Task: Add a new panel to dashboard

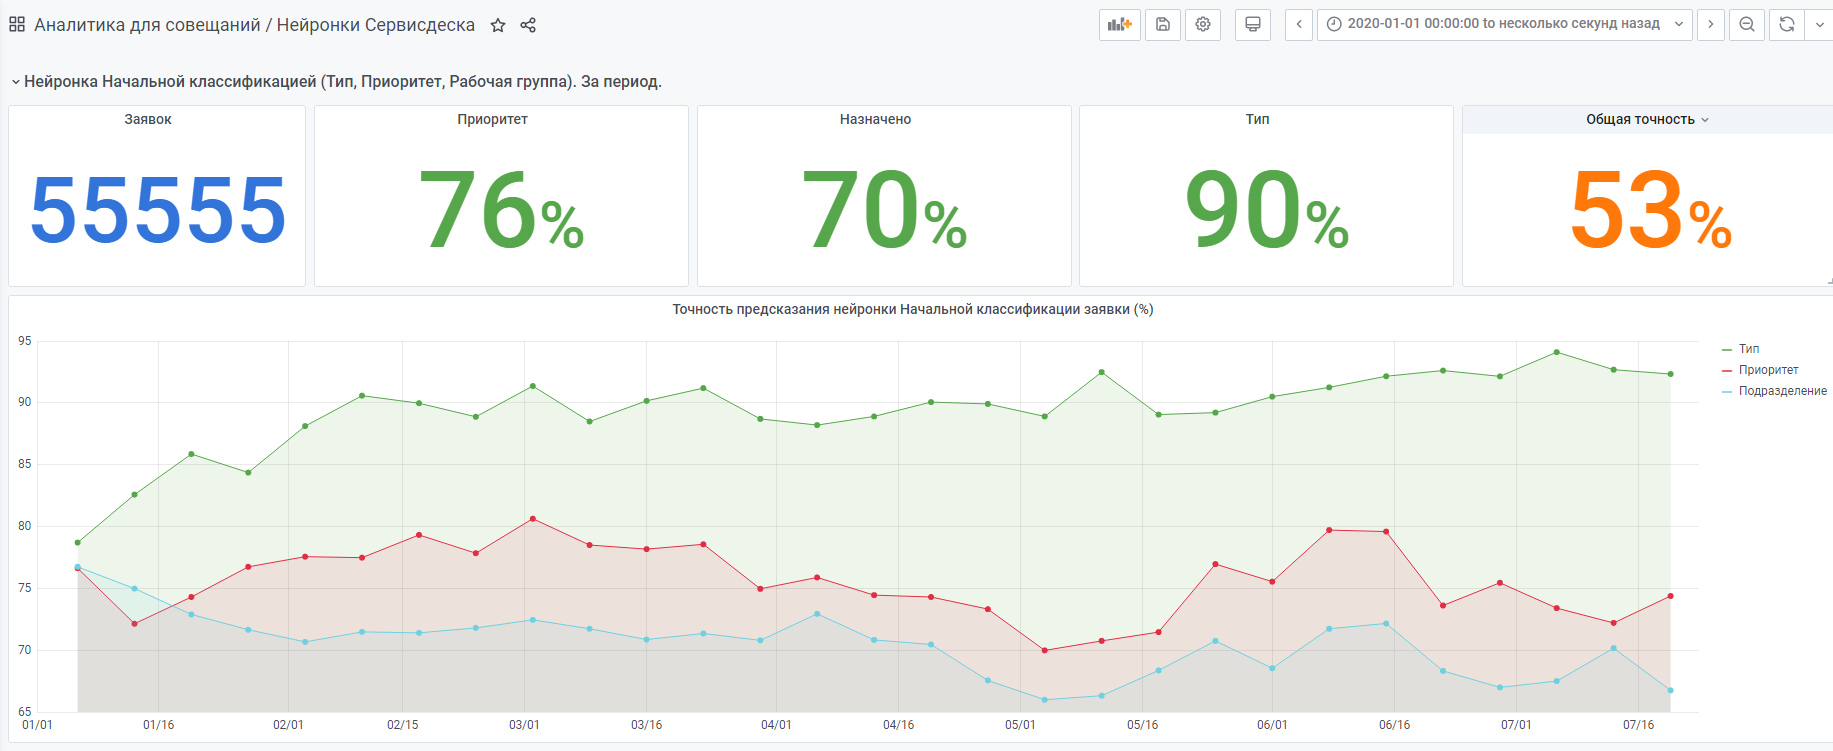Action: click(1120, 24)
